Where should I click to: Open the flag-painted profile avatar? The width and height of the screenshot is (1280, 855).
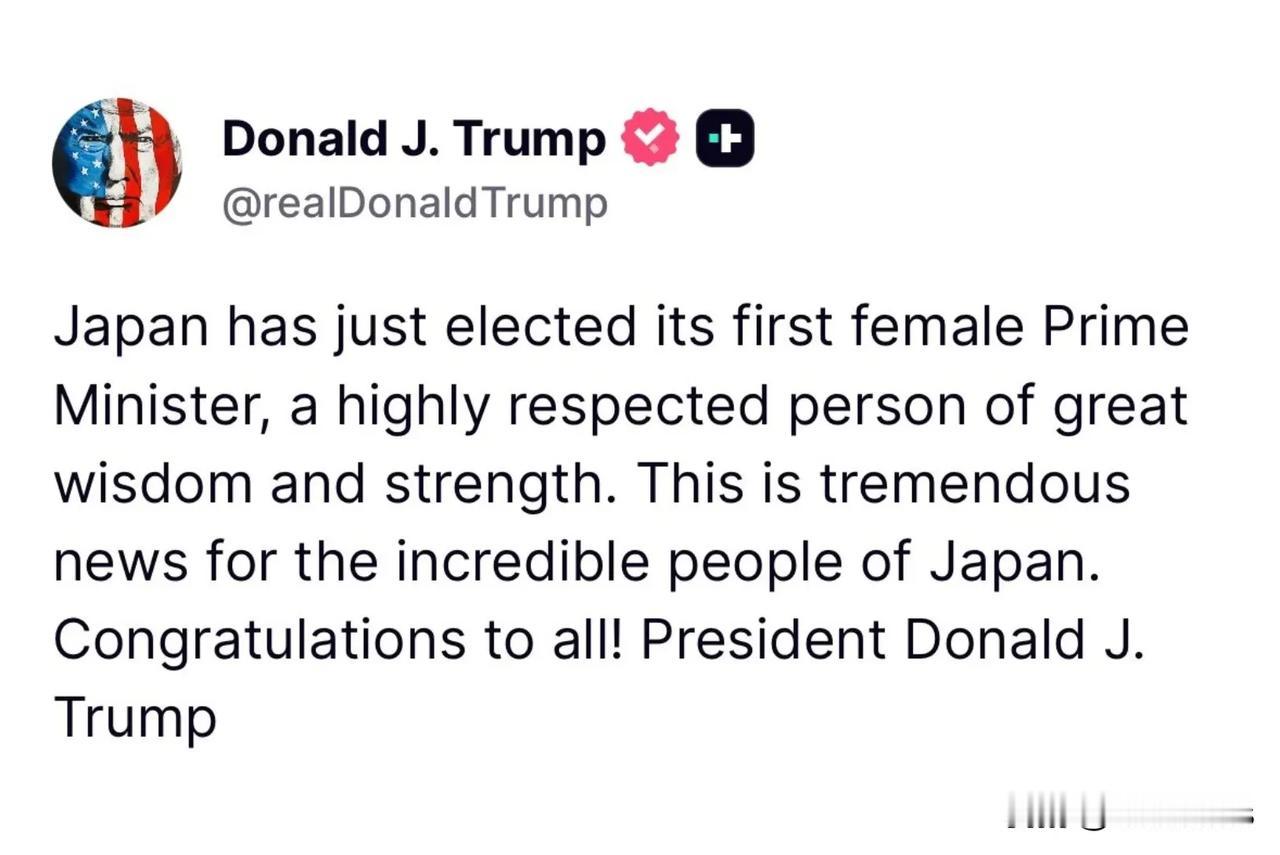pyautogui.click(x=117, y=162)
